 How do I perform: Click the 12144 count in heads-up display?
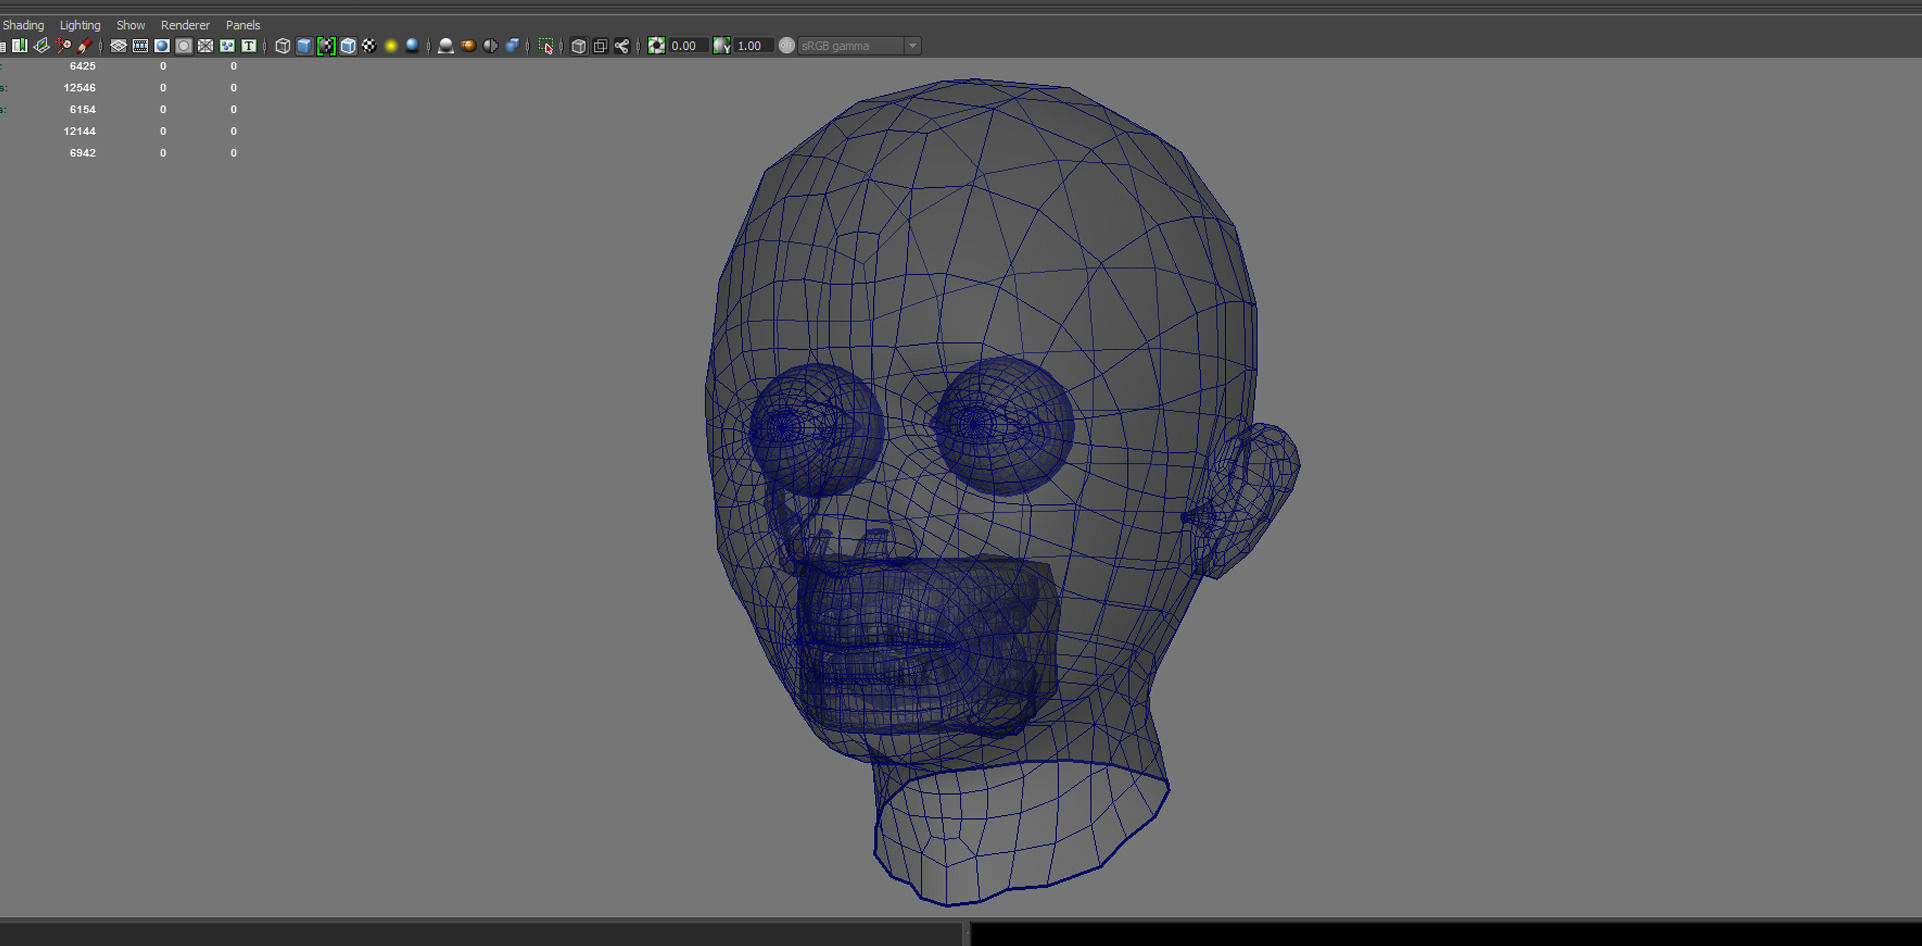pyautogui.click(x=80, y=131)
